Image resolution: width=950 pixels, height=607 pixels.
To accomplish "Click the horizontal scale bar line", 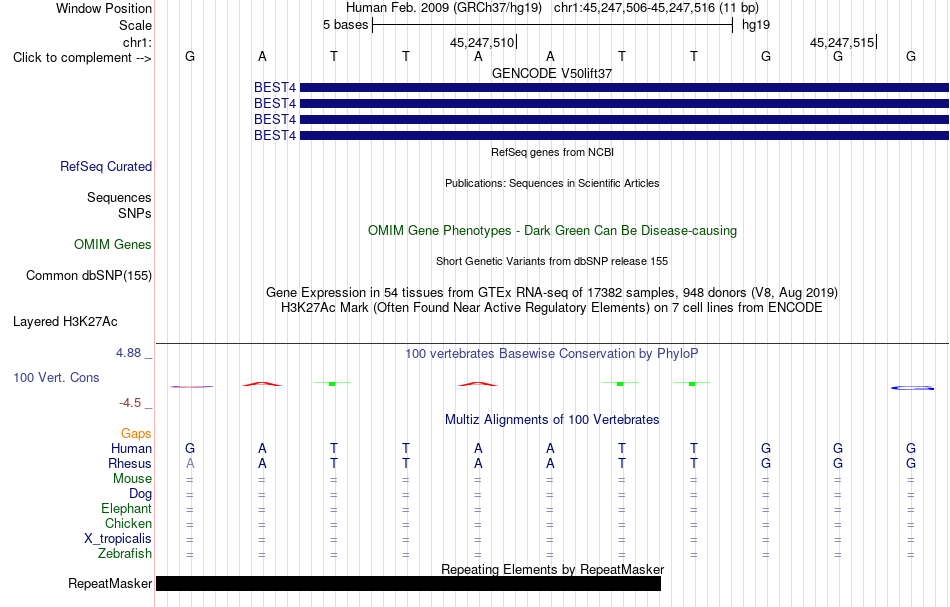I will (553, 25).
